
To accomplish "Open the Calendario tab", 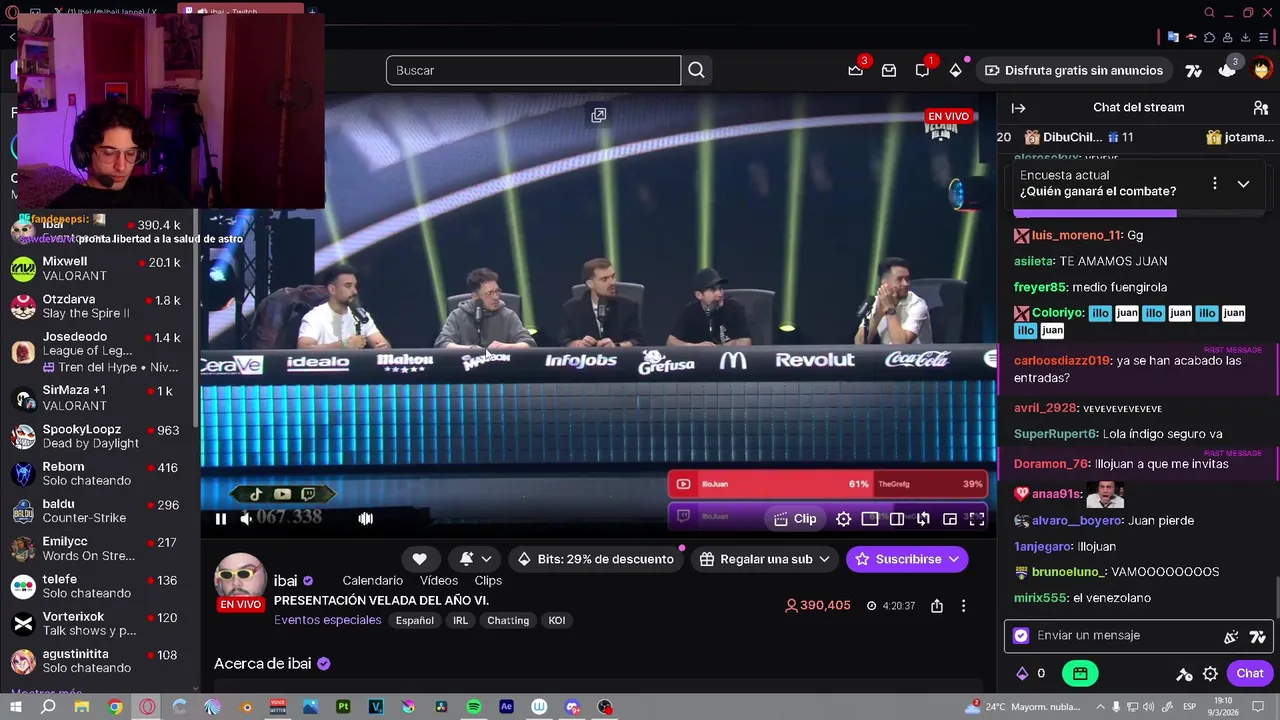I will click(373, 580).
